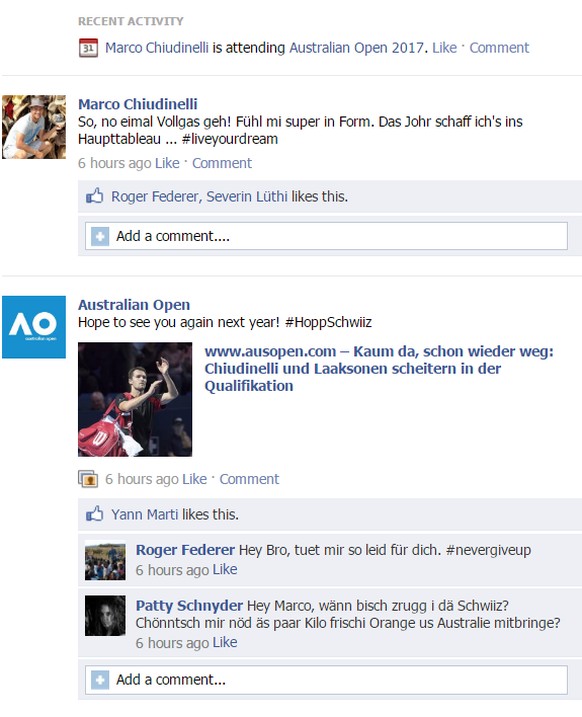Image resolution: width=582 pixels, height=717 pixels.
Task: Comment on the Australian Open post
Action: point(249,479)
